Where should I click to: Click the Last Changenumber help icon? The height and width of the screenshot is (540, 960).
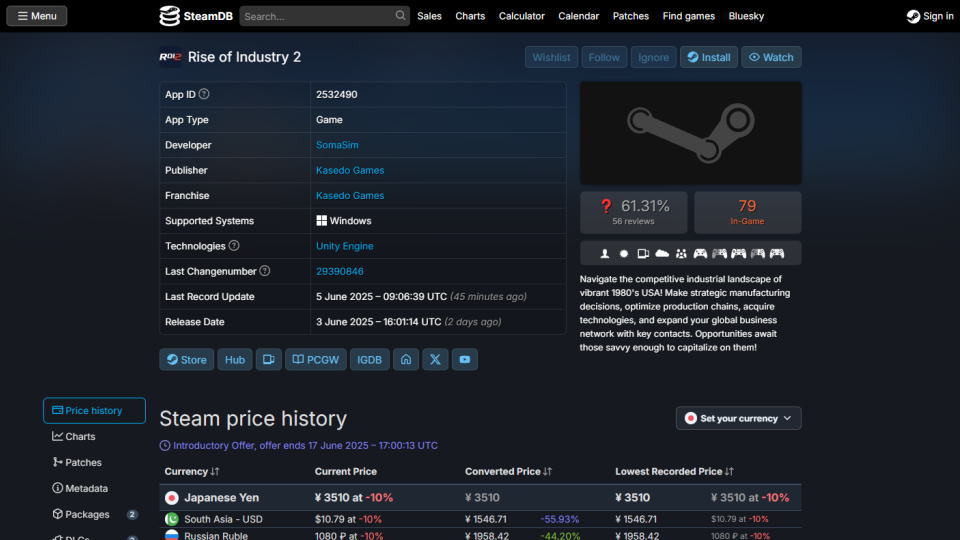coord(264,271)
